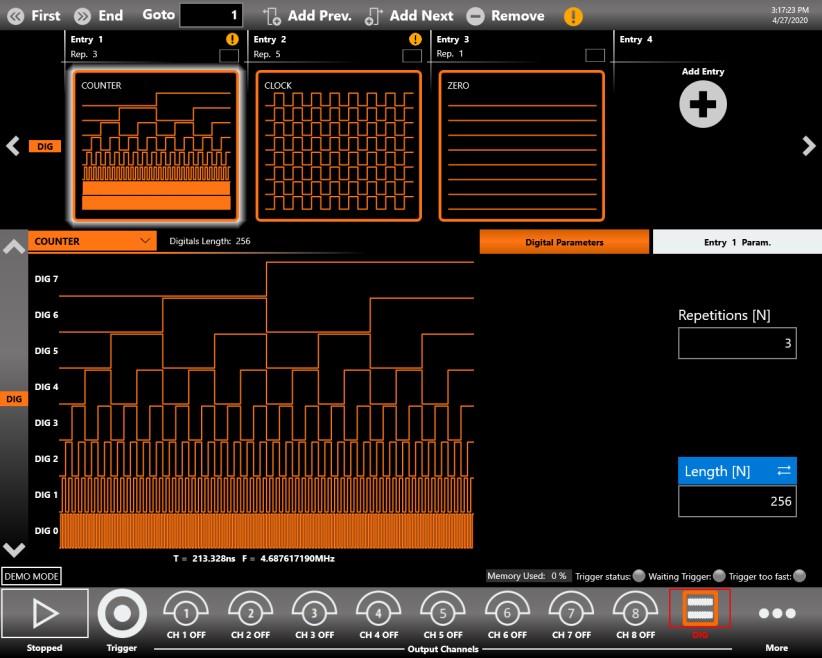Select the ZERO waveform thumbnail
822x658 pixels.
click(x=522, y=146)
